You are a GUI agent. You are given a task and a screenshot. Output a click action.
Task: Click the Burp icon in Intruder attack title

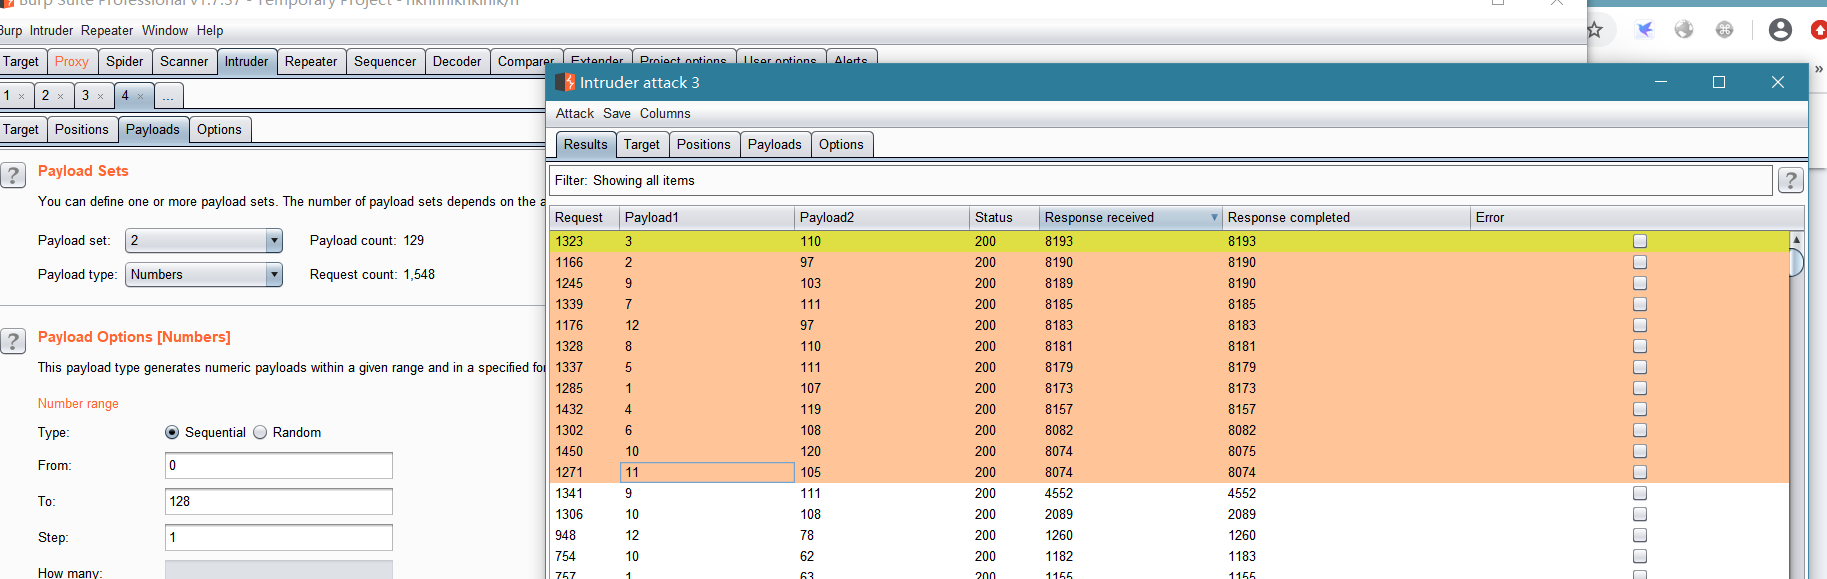566,82
